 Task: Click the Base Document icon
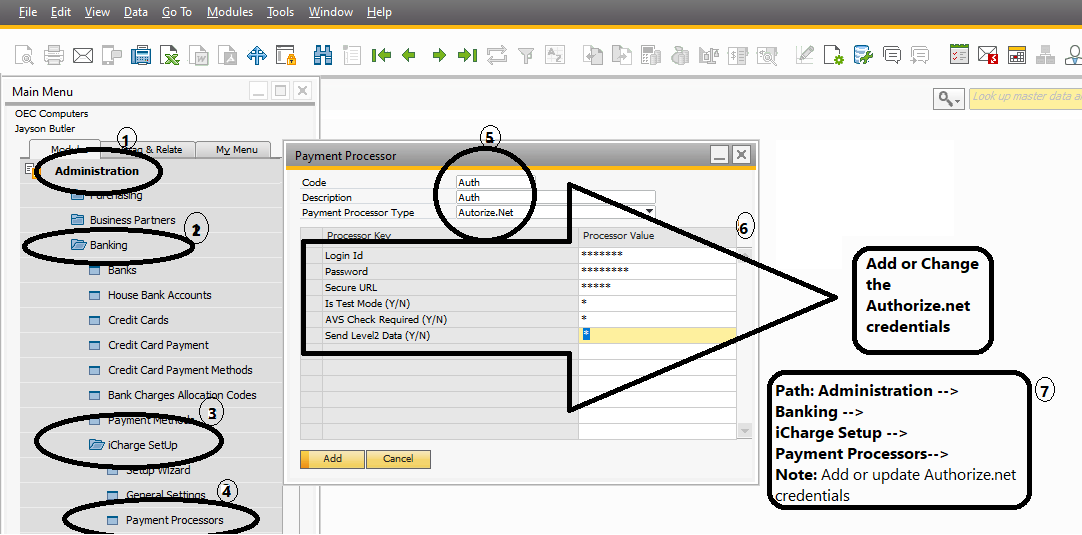[592, 55]
